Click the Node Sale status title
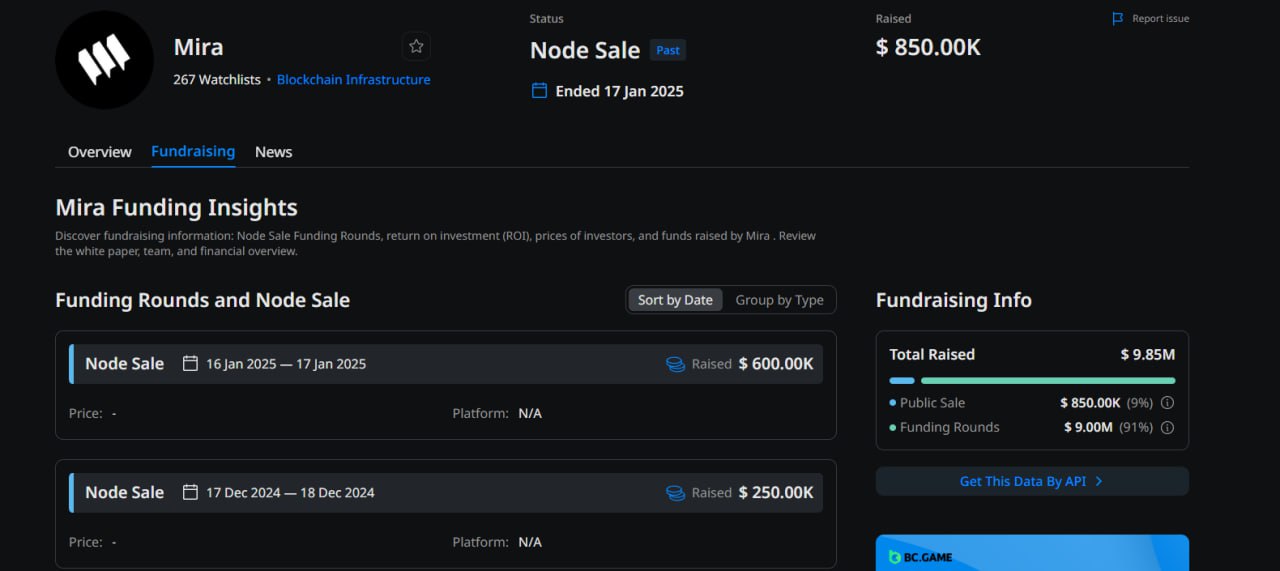Viewport: 1280px width, 571px height. [585, 50]
